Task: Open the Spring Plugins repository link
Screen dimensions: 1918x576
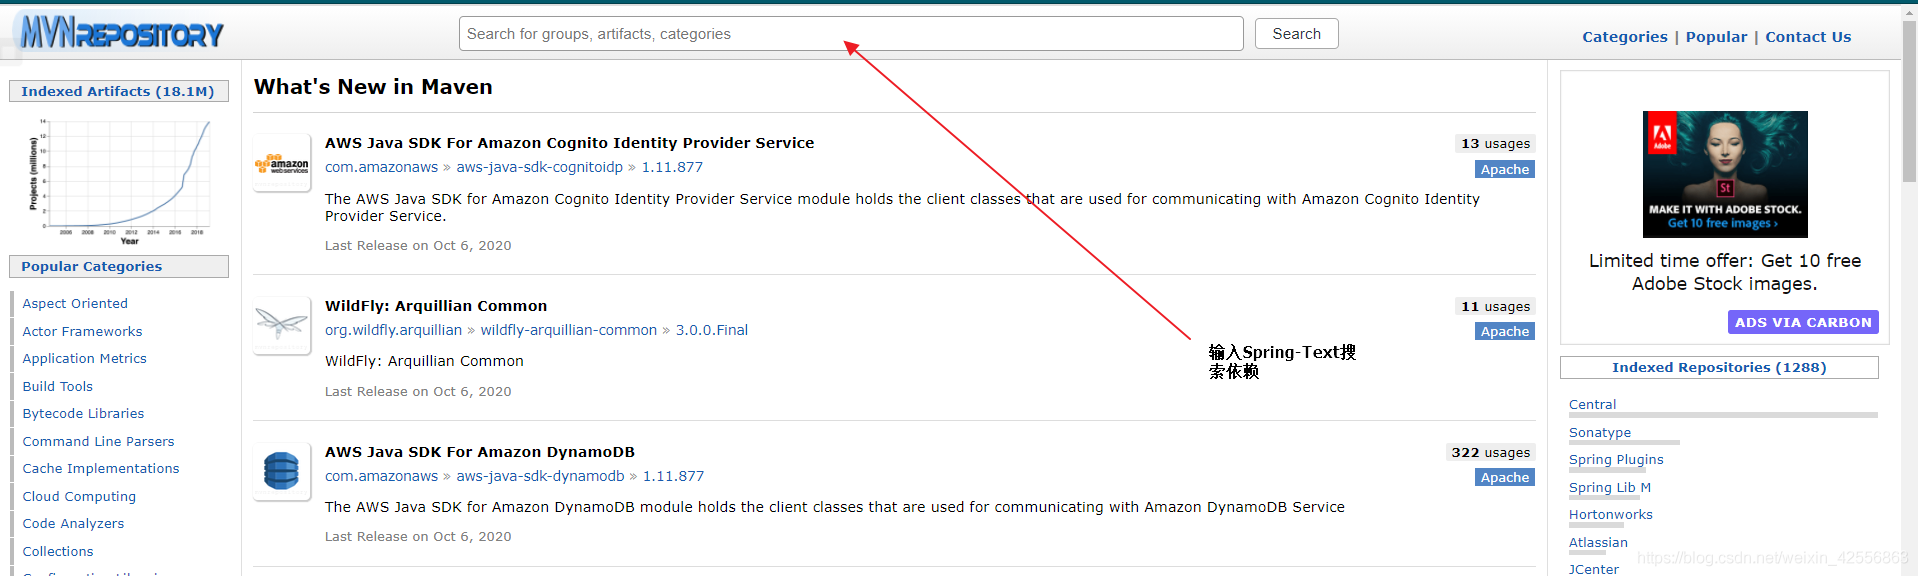Action: click(1616, 460)
